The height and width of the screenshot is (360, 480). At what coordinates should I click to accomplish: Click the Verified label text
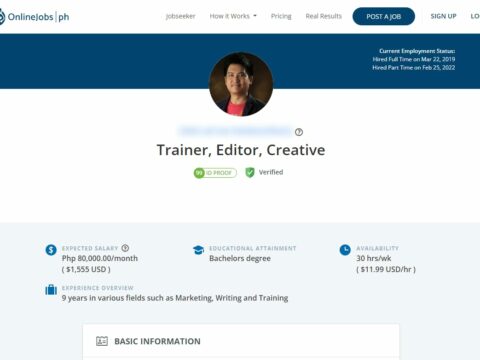(x=271, y=172)
